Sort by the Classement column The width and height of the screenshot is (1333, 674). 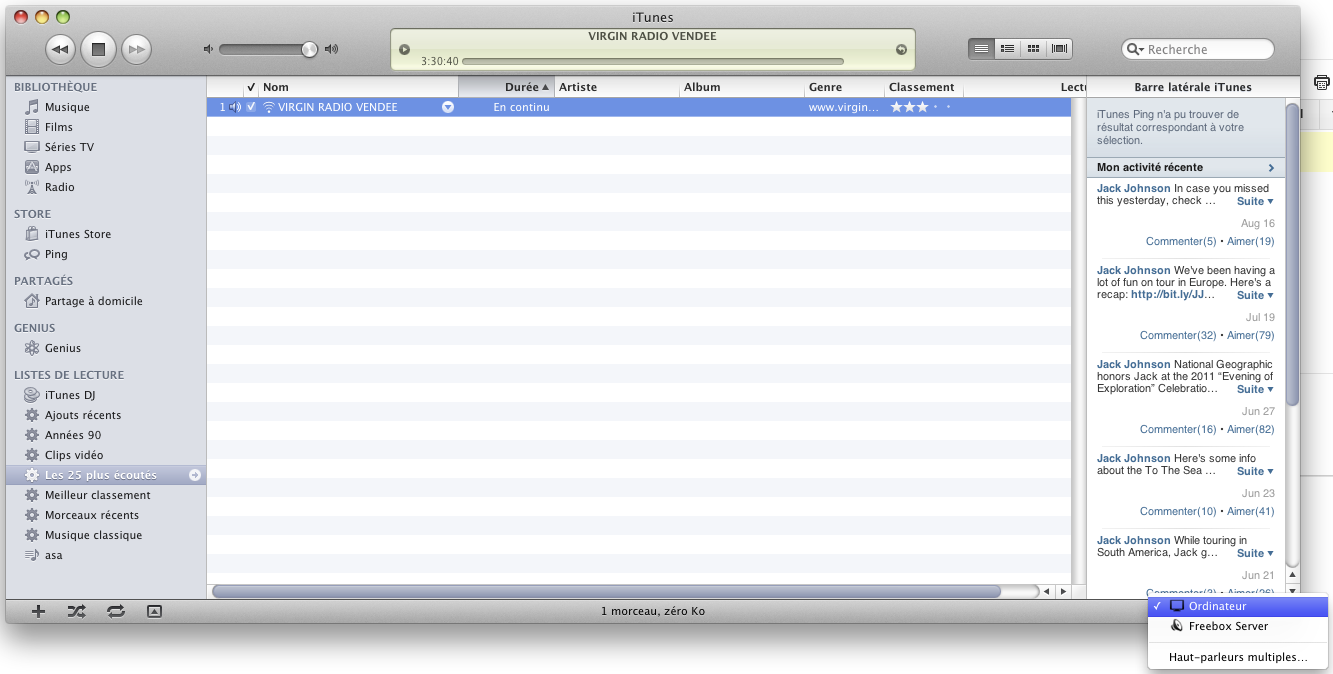pos(925,87)
